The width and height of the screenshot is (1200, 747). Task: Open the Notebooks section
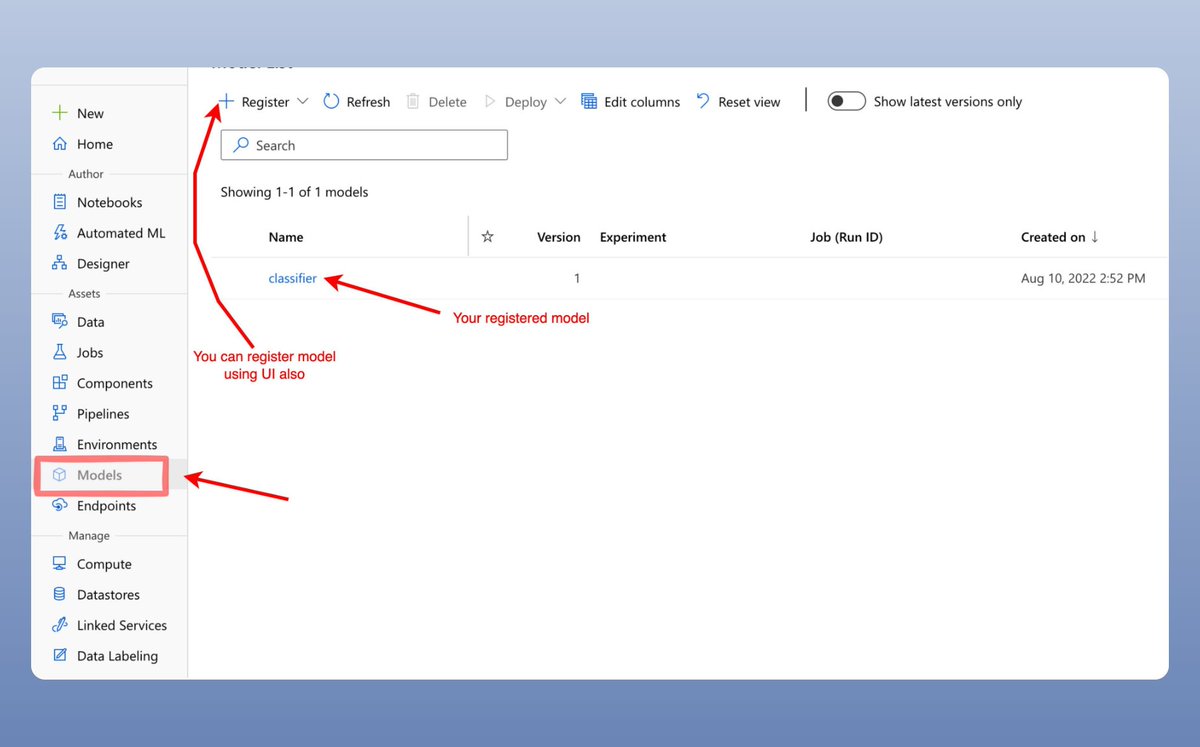pos(105,202)
